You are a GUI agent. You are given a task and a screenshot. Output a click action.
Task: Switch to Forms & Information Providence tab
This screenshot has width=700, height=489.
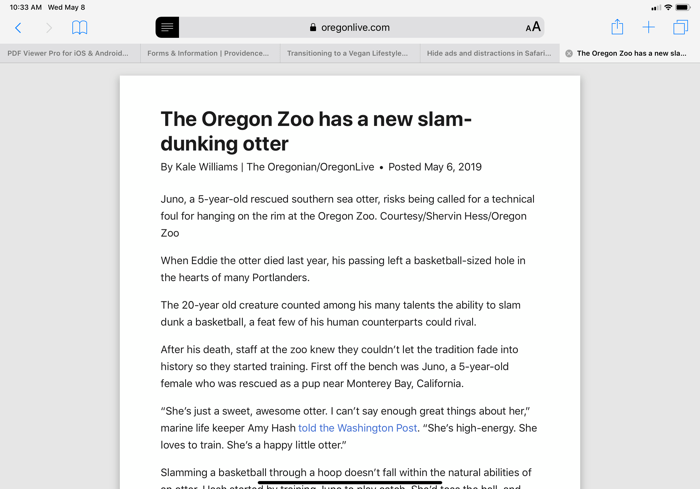pyautogui.click(x=208, y=53)
